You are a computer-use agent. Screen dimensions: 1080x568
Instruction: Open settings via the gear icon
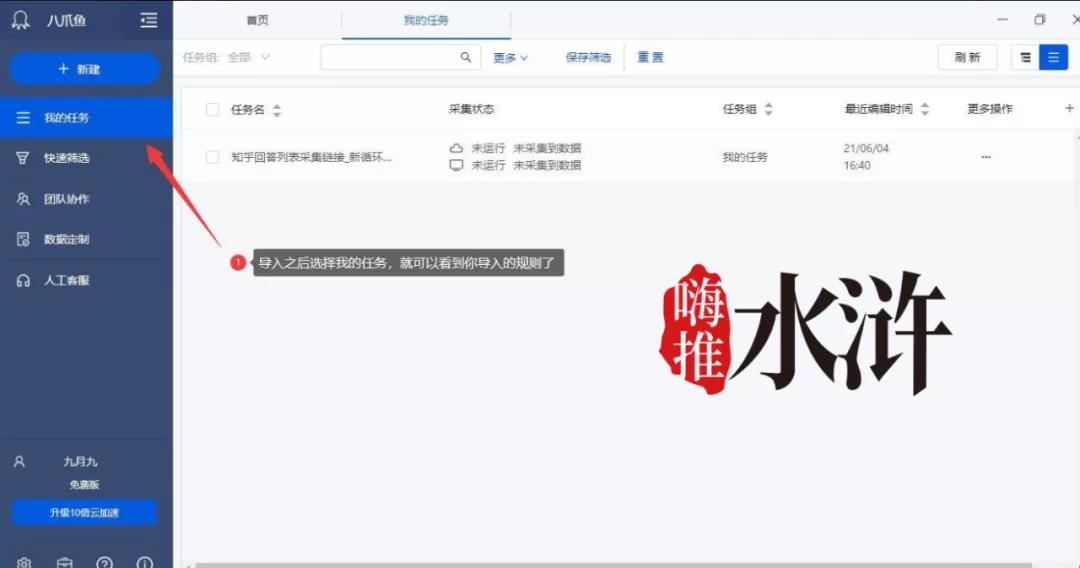tap(24, 562)
